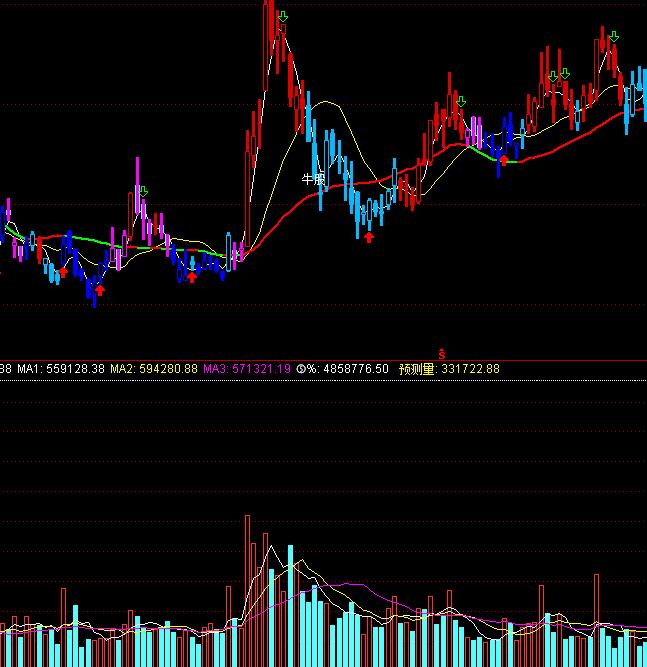Click the 牛股 label on the chart
The image size is (647, 667).
click(314, 179)
